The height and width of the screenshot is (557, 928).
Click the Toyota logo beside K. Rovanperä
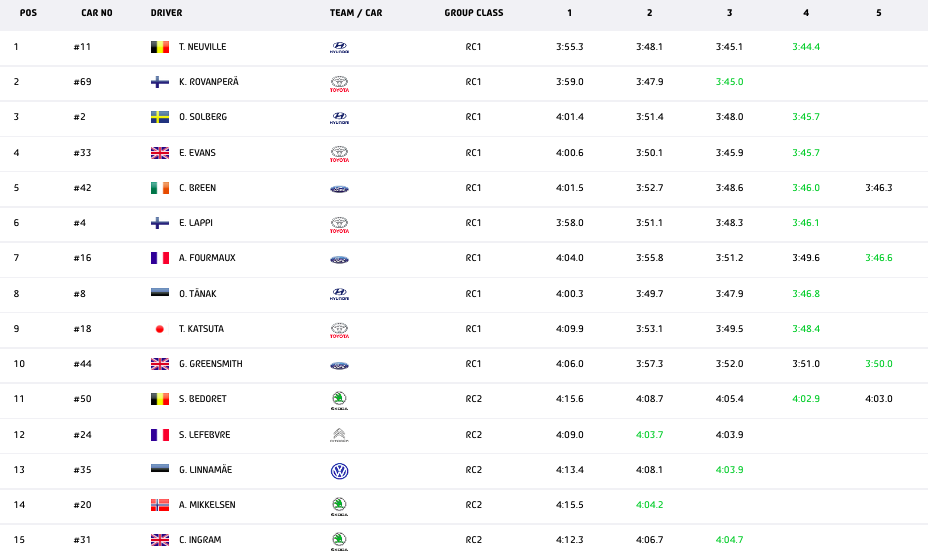click(339, 82)
